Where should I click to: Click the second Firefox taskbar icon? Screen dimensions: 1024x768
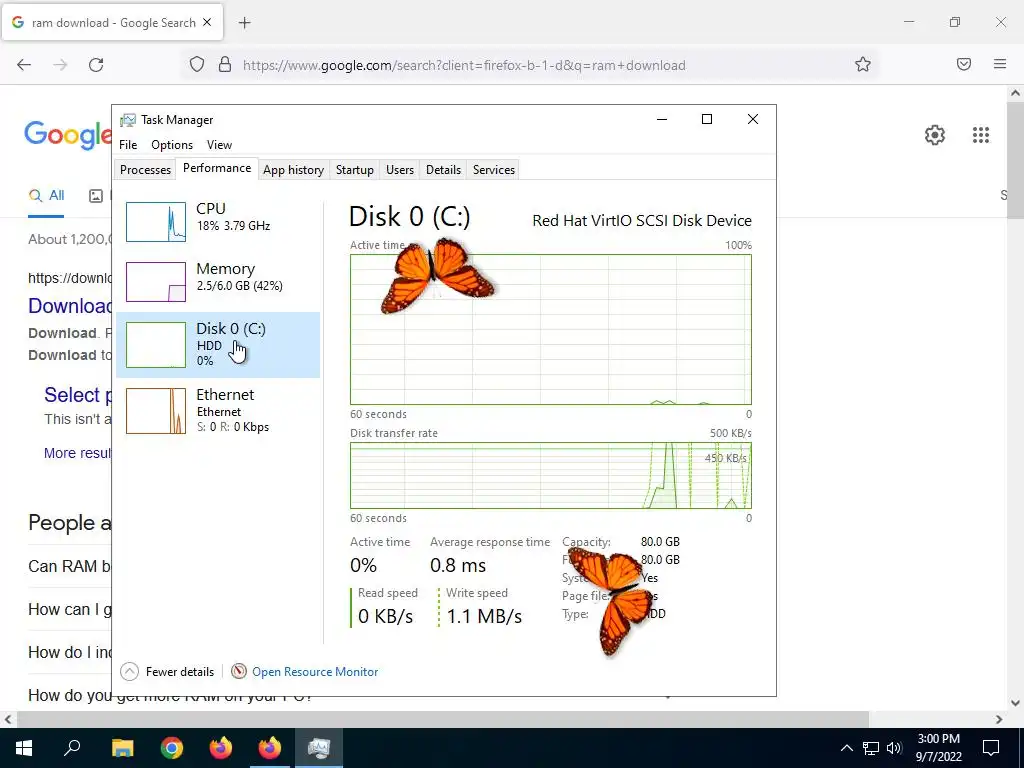(270, 748)
